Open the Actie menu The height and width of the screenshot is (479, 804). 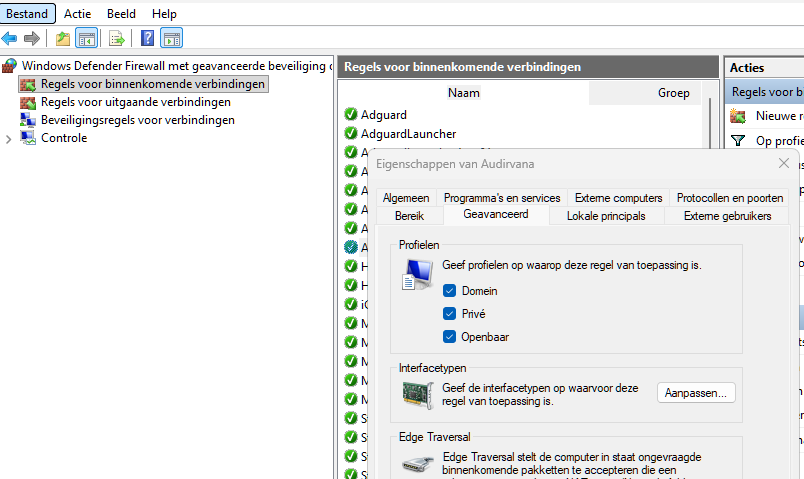(77, 14)
